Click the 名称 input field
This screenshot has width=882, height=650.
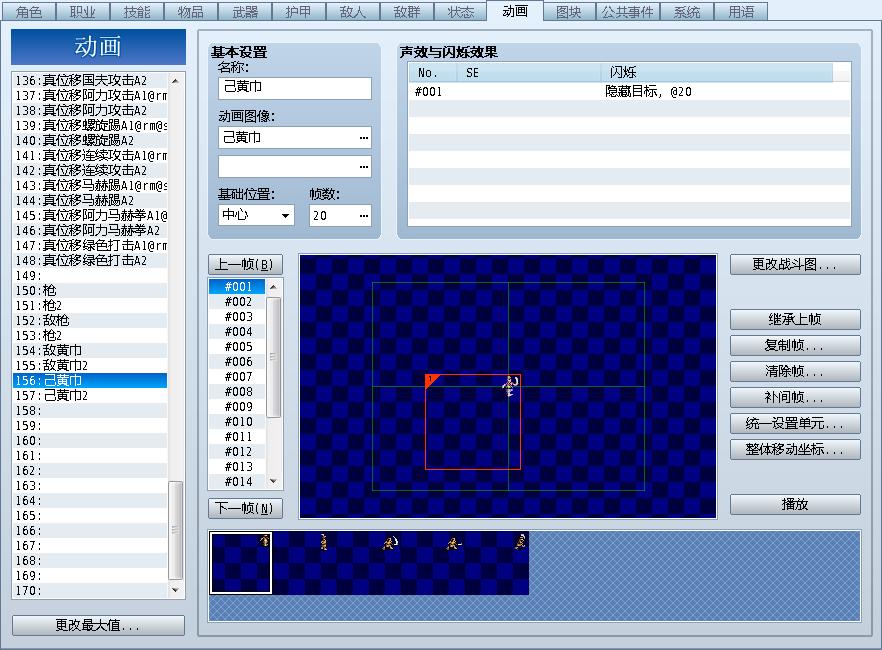pyautogui.click(x=295, y=88)
